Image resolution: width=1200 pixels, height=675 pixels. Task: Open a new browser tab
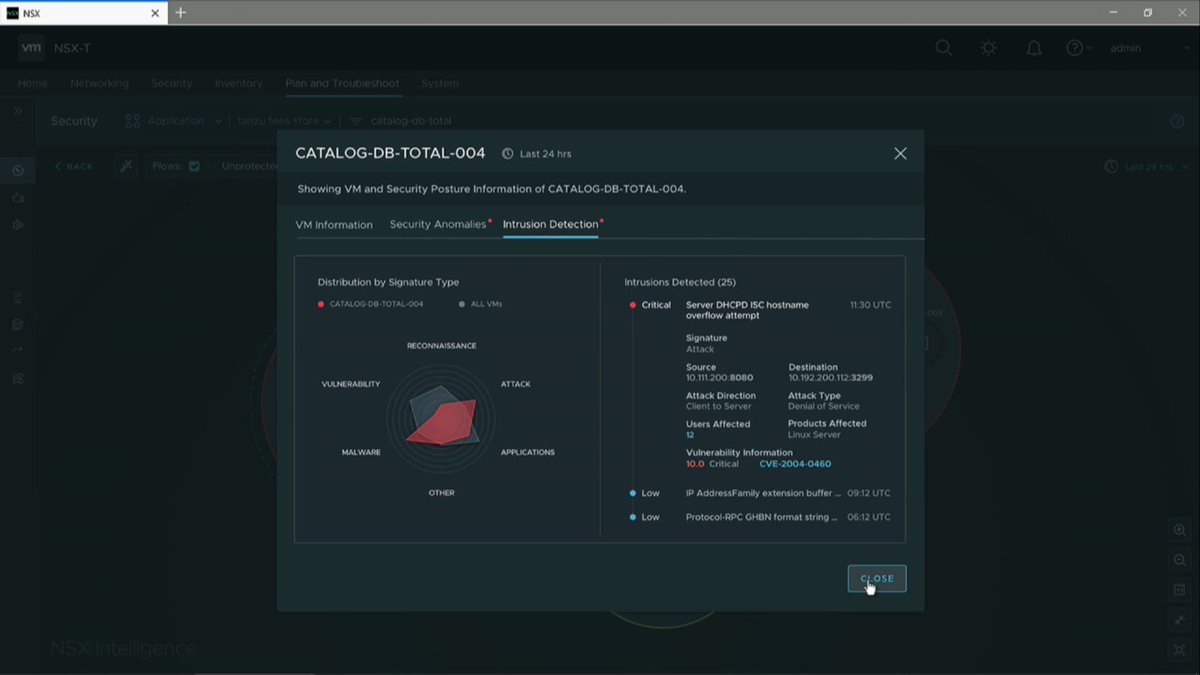180,12
